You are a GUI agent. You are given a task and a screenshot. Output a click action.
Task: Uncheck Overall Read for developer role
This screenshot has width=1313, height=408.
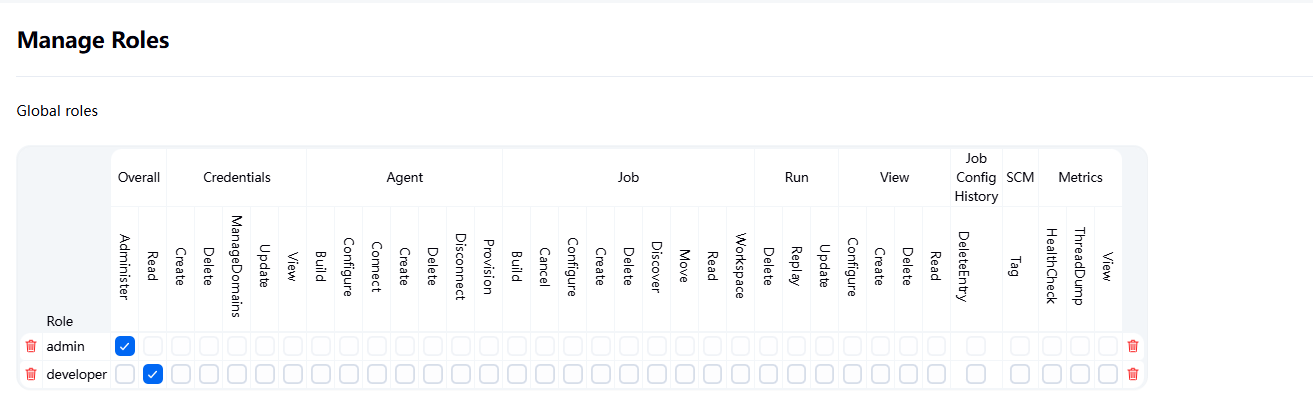[153, 374]
